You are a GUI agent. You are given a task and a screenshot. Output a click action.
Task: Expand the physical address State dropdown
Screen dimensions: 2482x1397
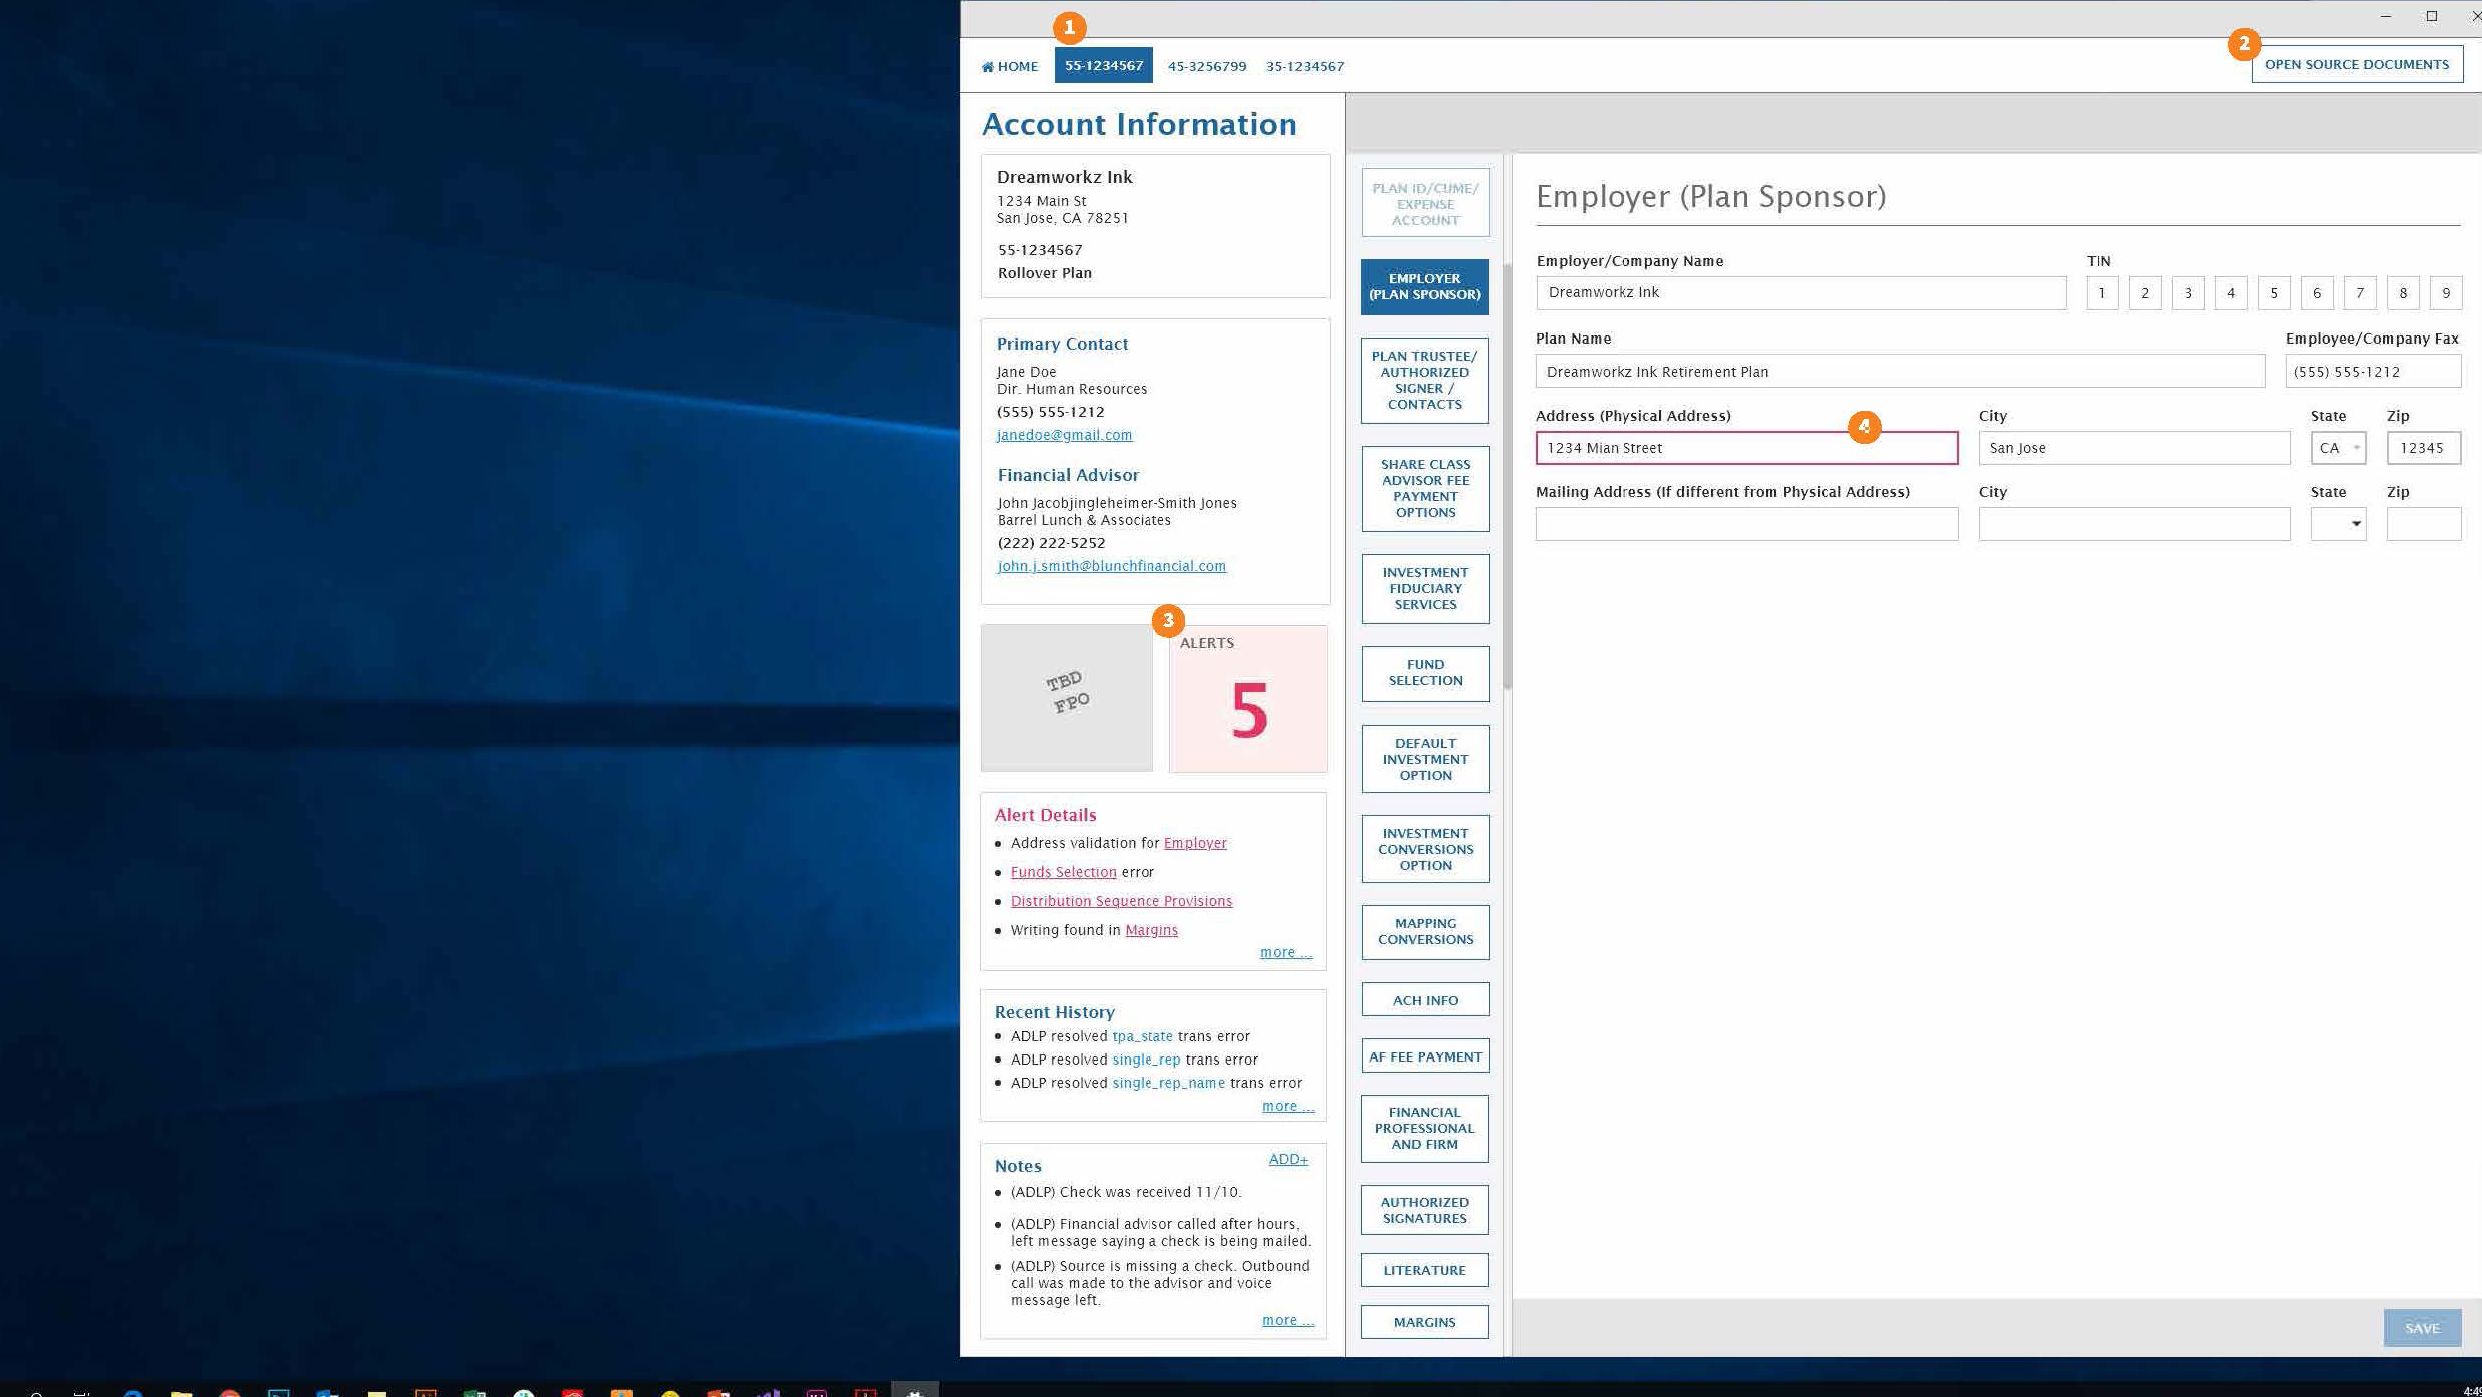(2338, 448)
